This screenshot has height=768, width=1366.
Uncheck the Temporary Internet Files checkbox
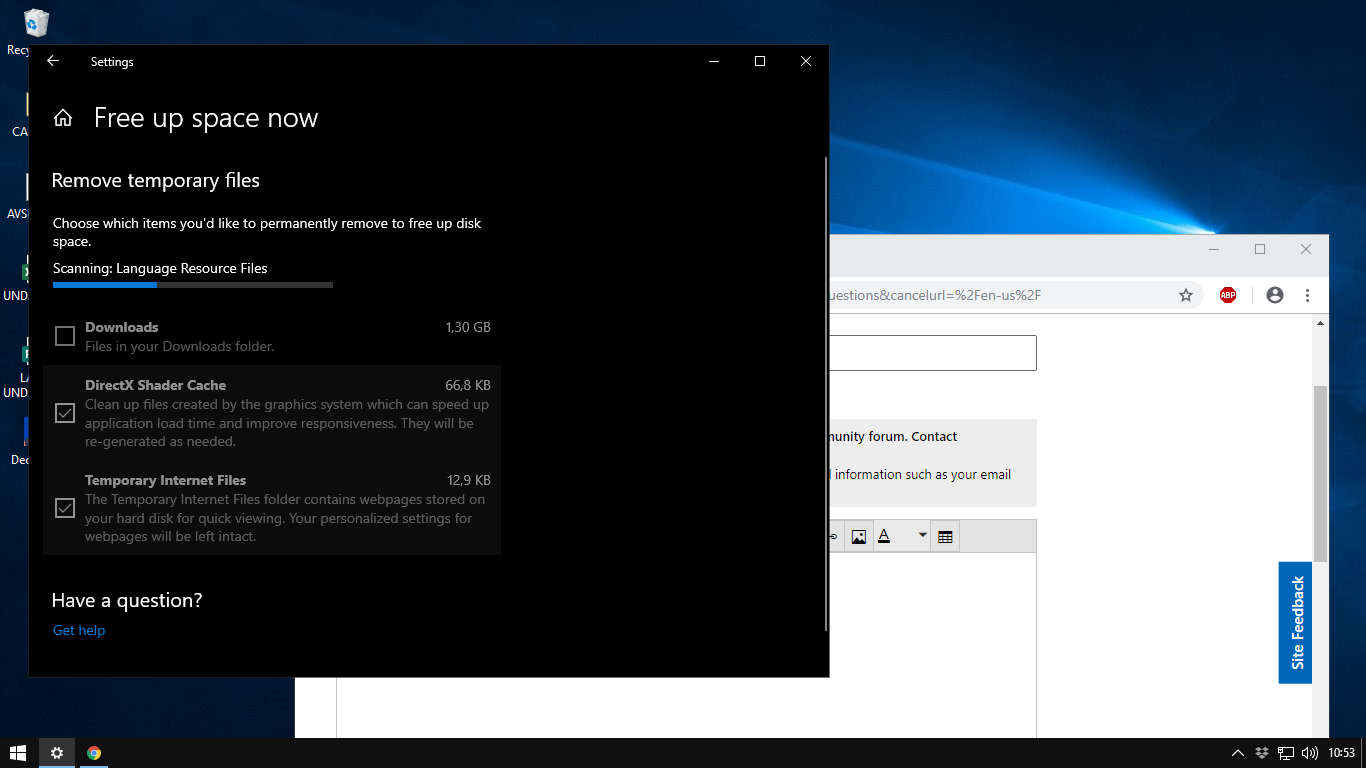[65, 508]
